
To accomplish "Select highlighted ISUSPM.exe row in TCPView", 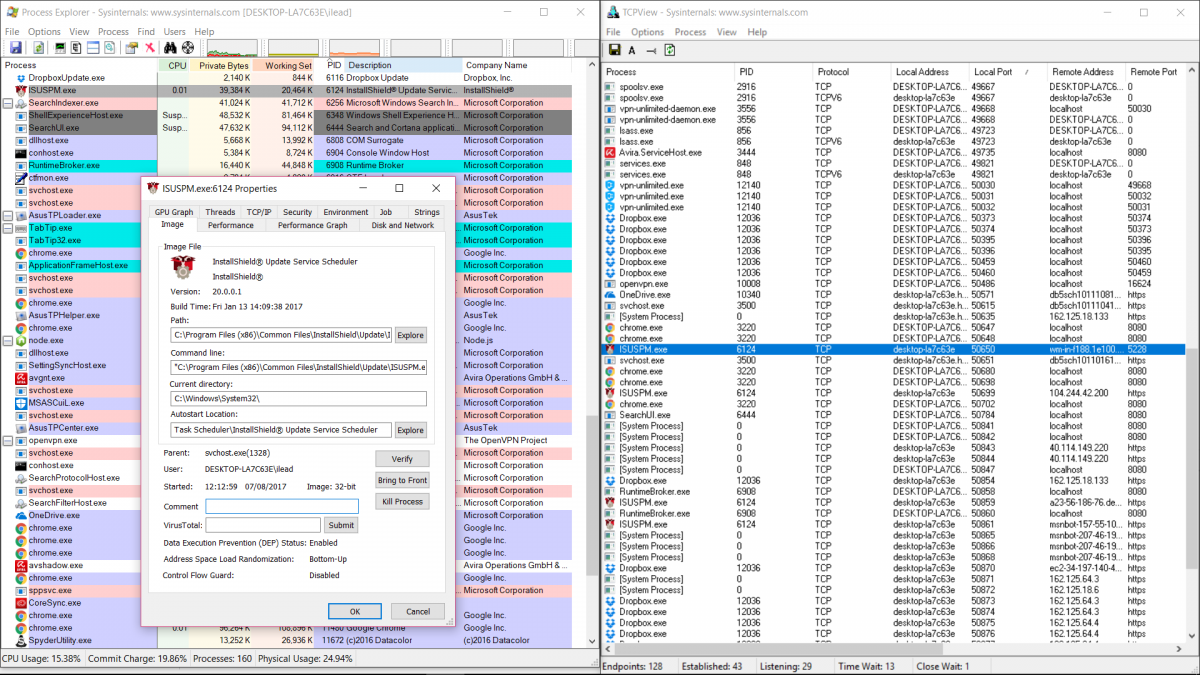I will click(x=893, y=349).
